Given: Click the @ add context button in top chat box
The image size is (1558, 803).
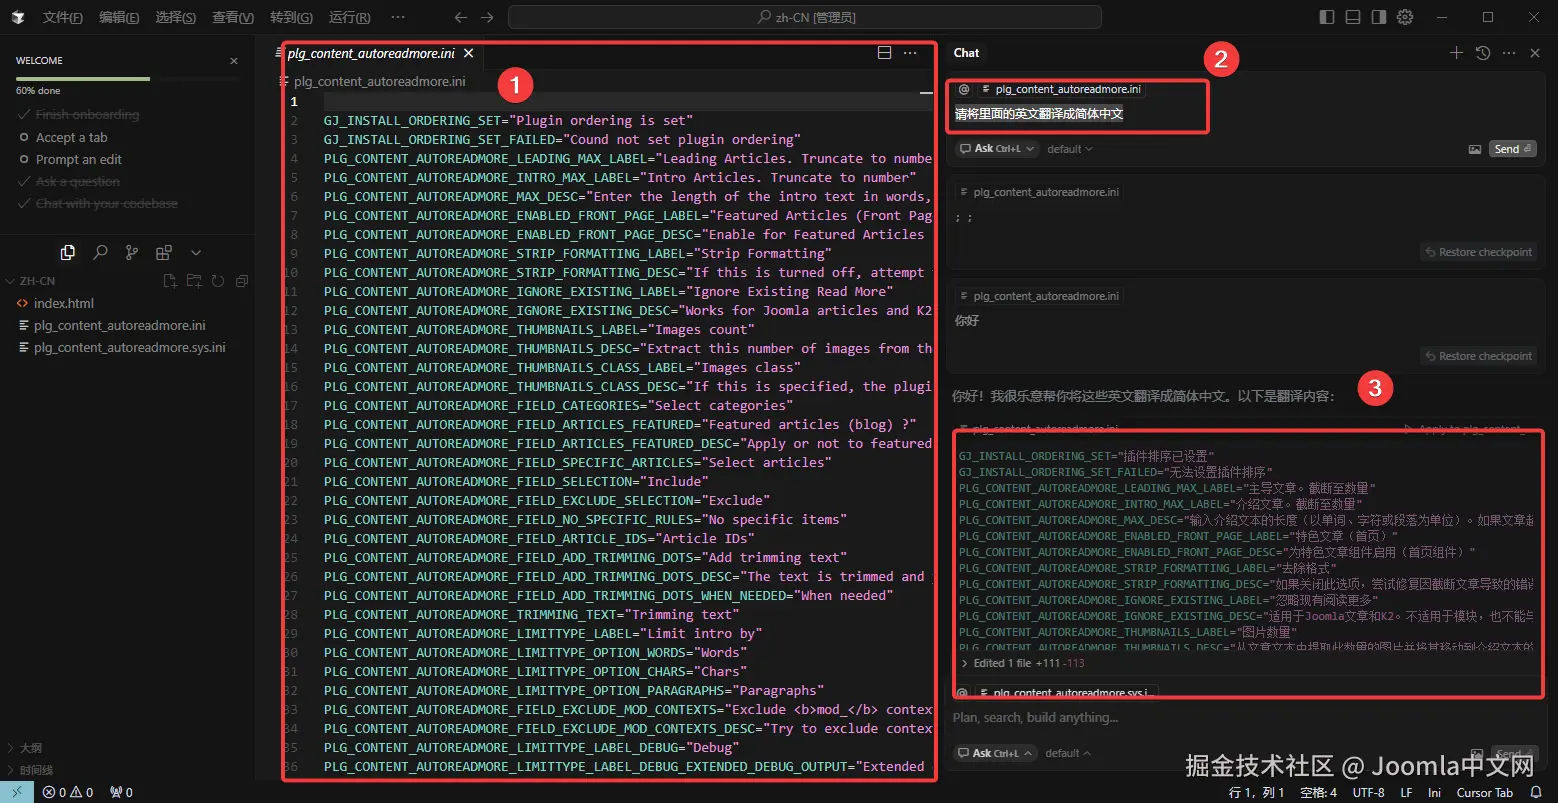Looking at the screenshot, I should pos(964,89).
